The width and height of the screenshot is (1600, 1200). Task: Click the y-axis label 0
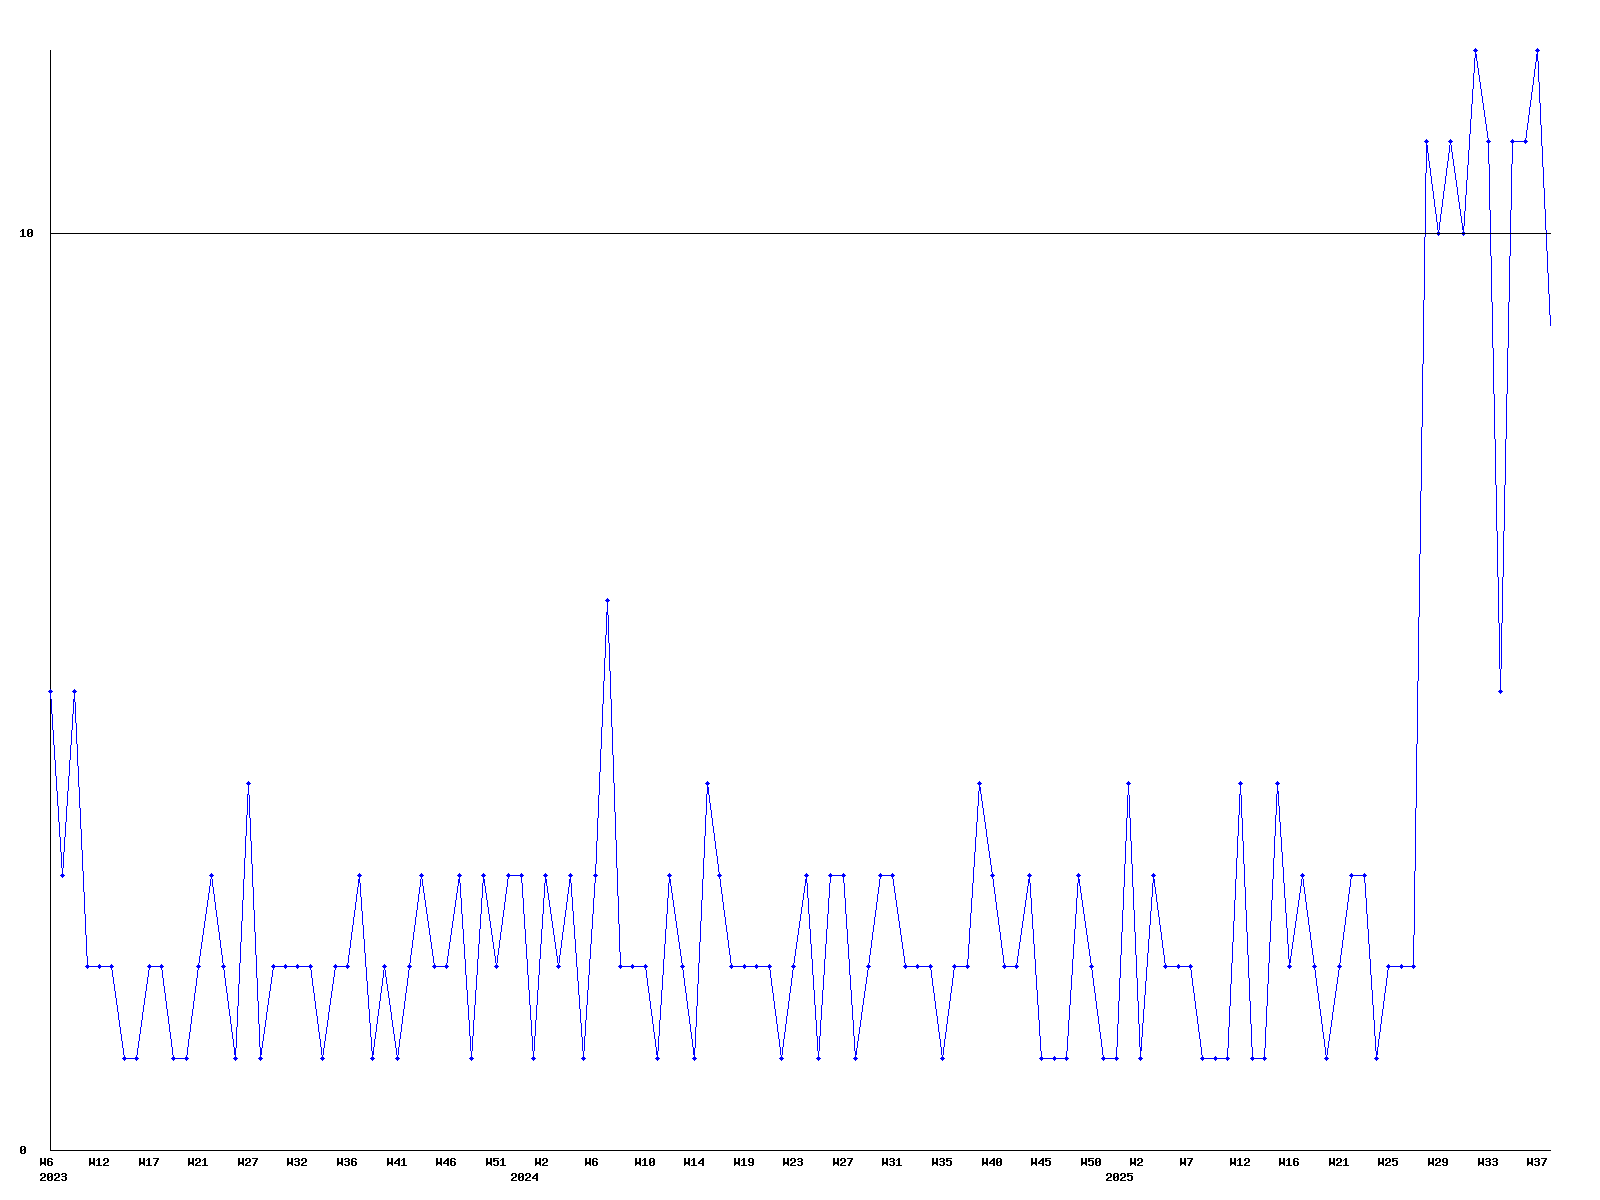pos(23,1150)
